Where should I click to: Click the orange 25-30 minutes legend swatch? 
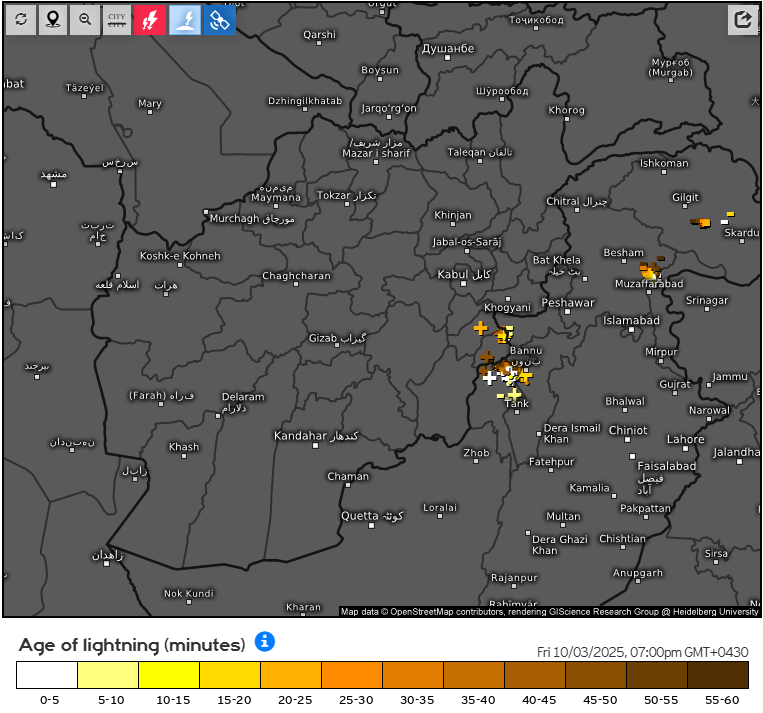pos(352,675)
